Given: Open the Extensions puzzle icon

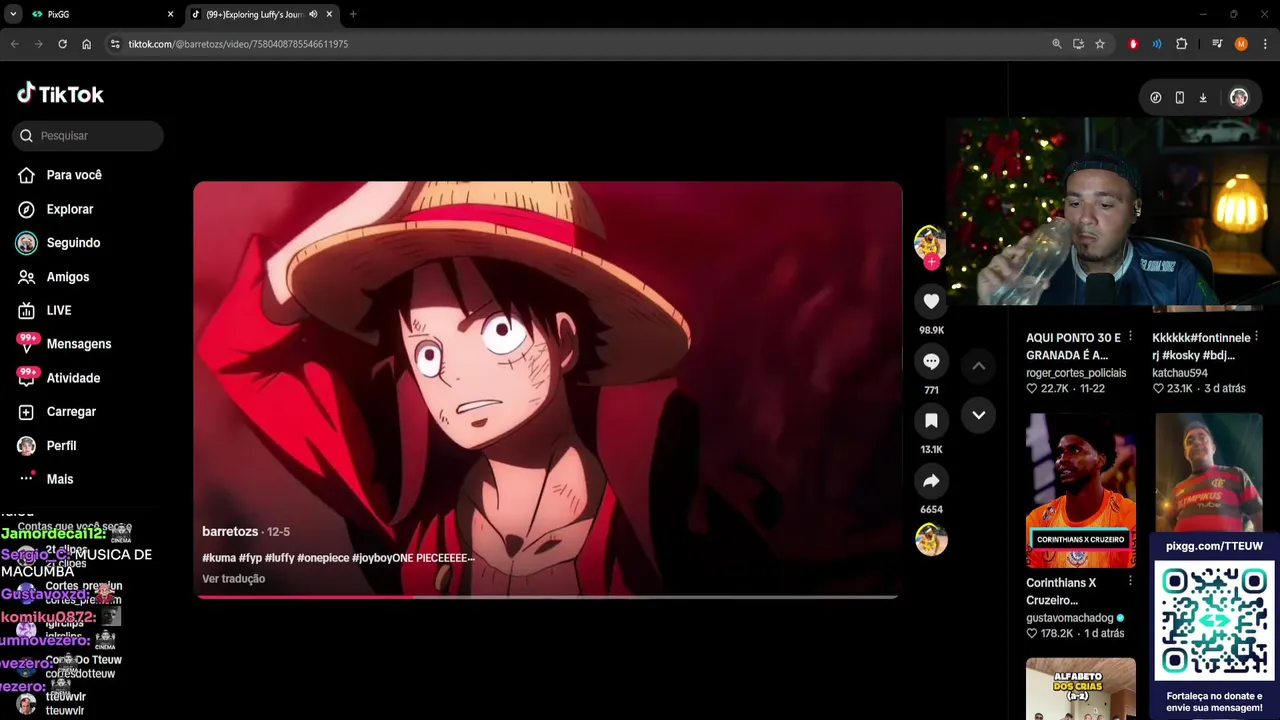Looking at the screenshot, I should 1182,44.
